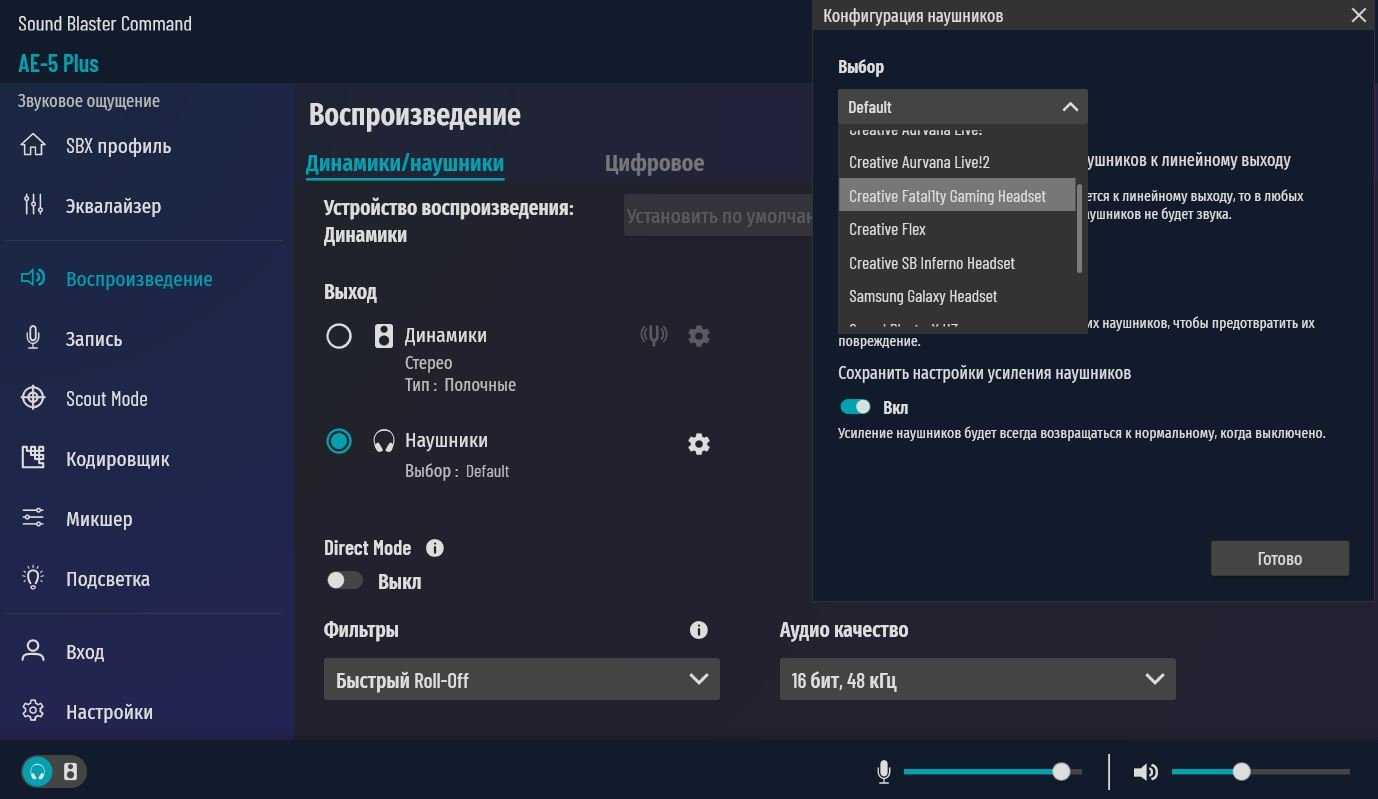Turn off the headphone gain save toggle

pos(855,407)
